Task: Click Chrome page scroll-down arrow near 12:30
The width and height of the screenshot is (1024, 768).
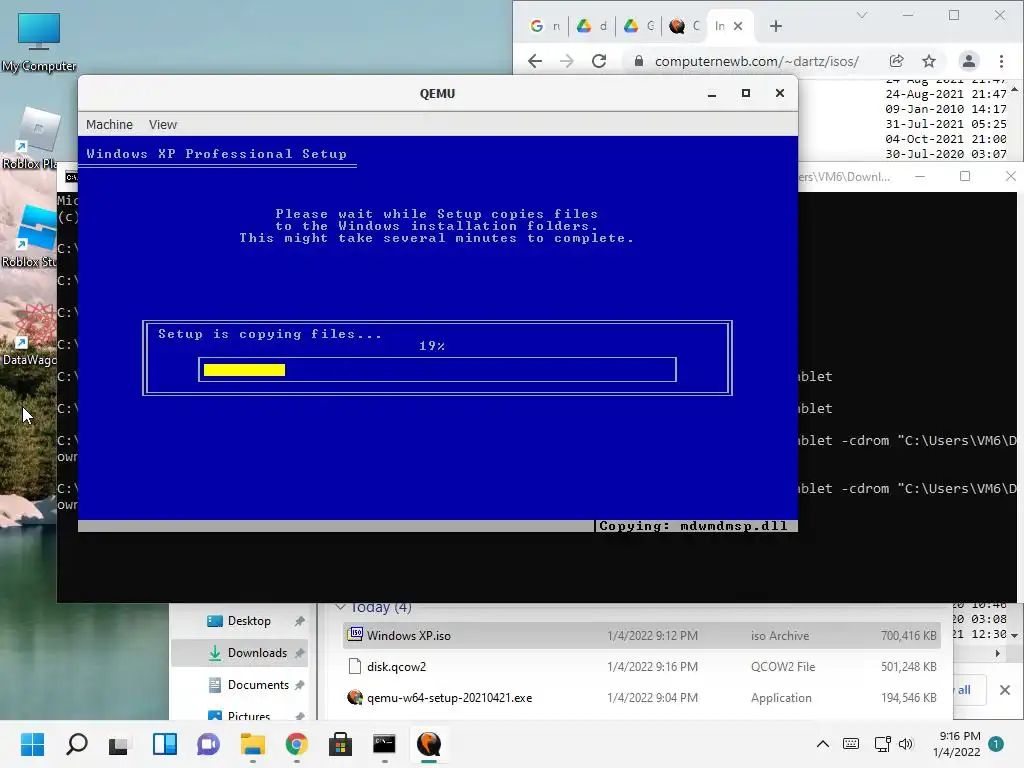Action: click(x=1014, y=635)
